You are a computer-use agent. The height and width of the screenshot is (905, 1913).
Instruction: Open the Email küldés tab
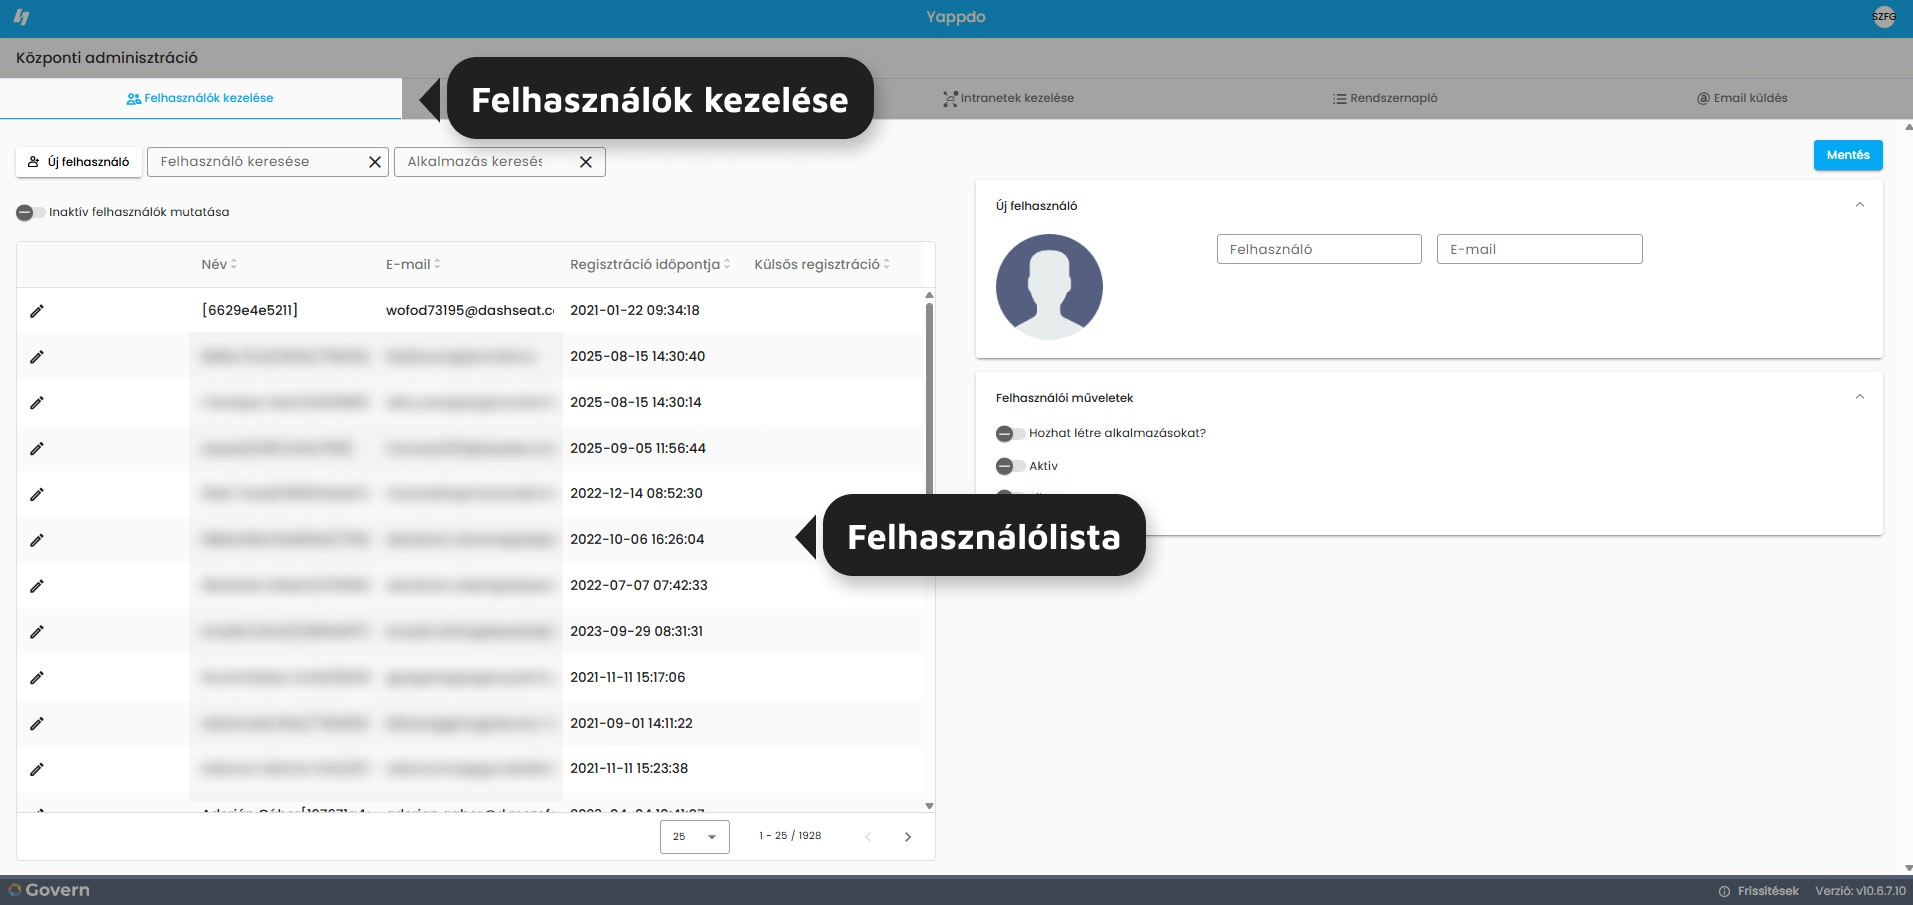coord(1742,98)
